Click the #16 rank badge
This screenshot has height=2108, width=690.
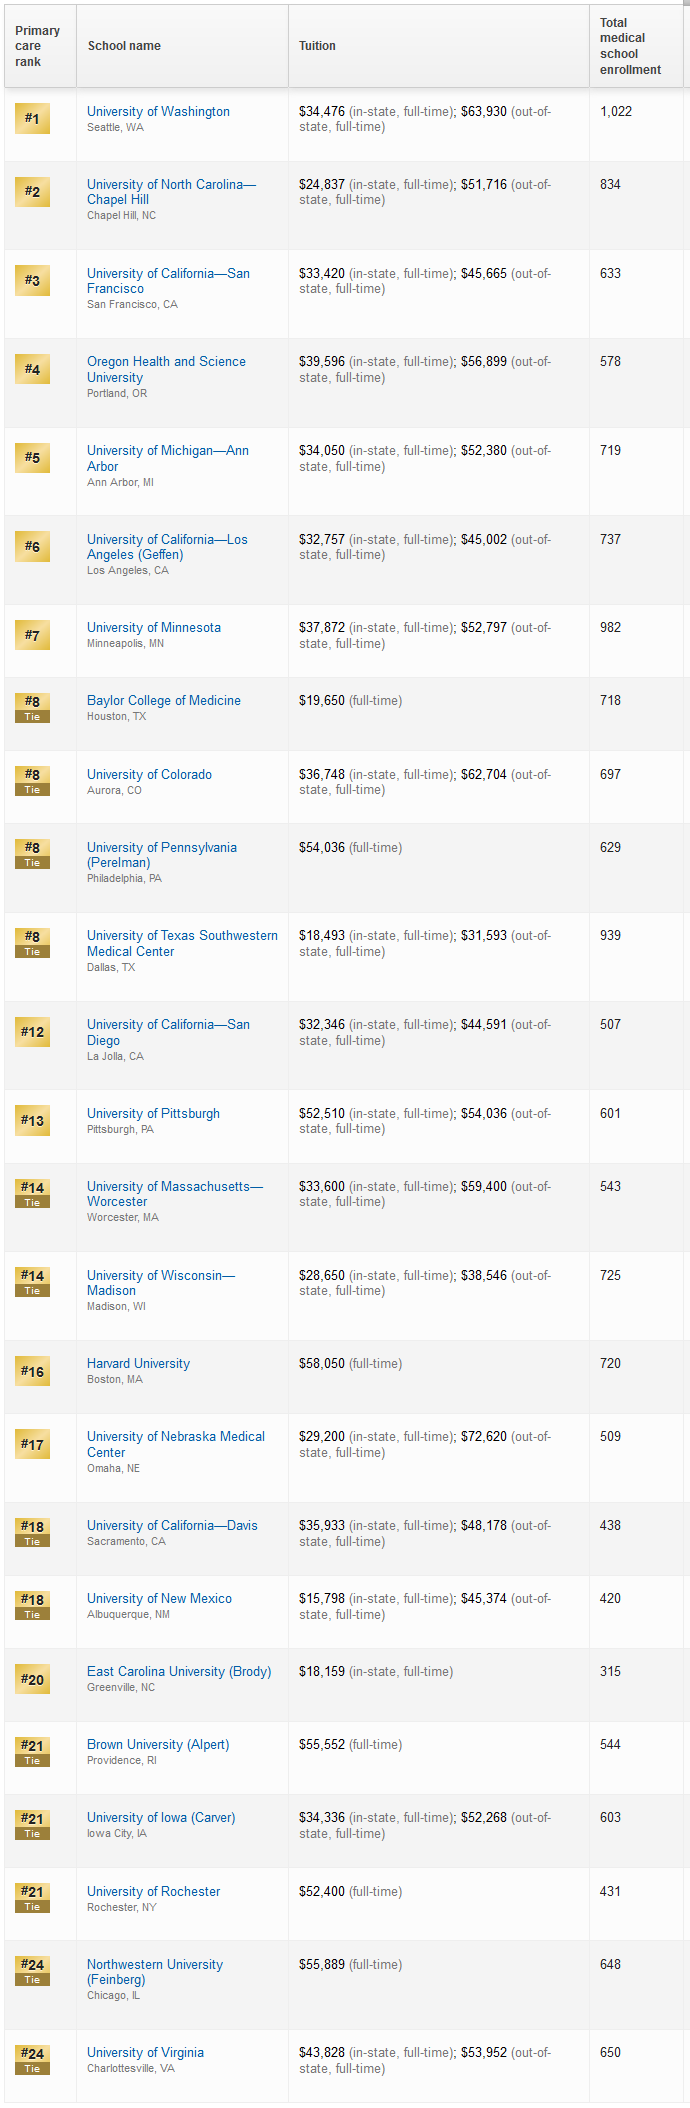32,1371
